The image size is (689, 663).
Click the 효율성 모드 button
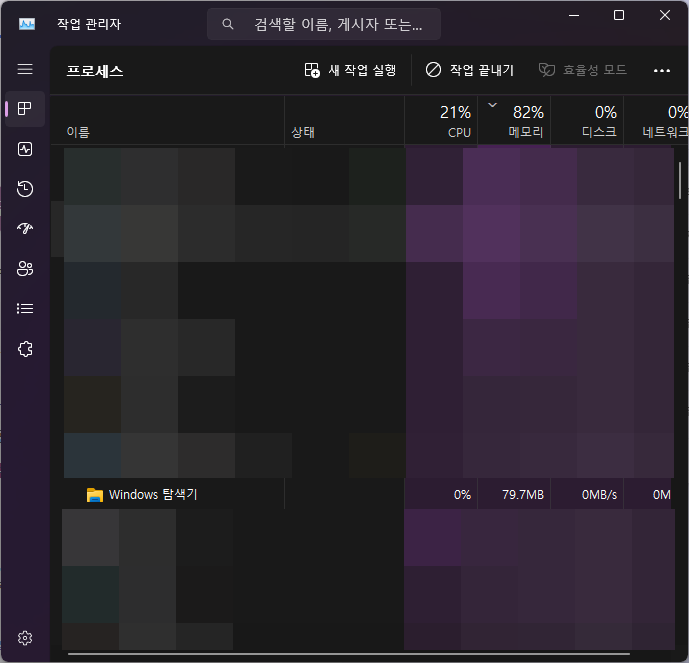point(583,70)
